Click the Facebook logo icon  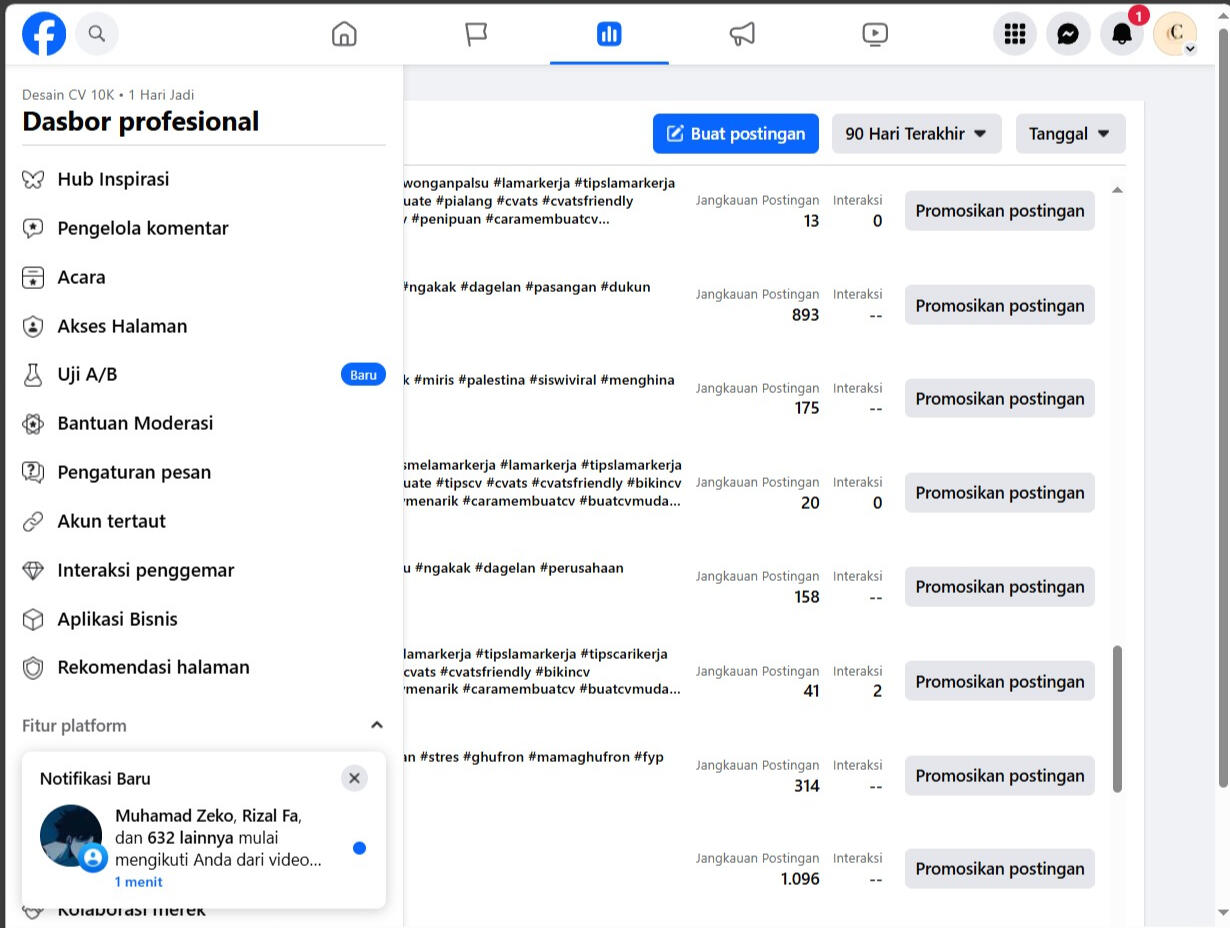[x=44, y=34]
